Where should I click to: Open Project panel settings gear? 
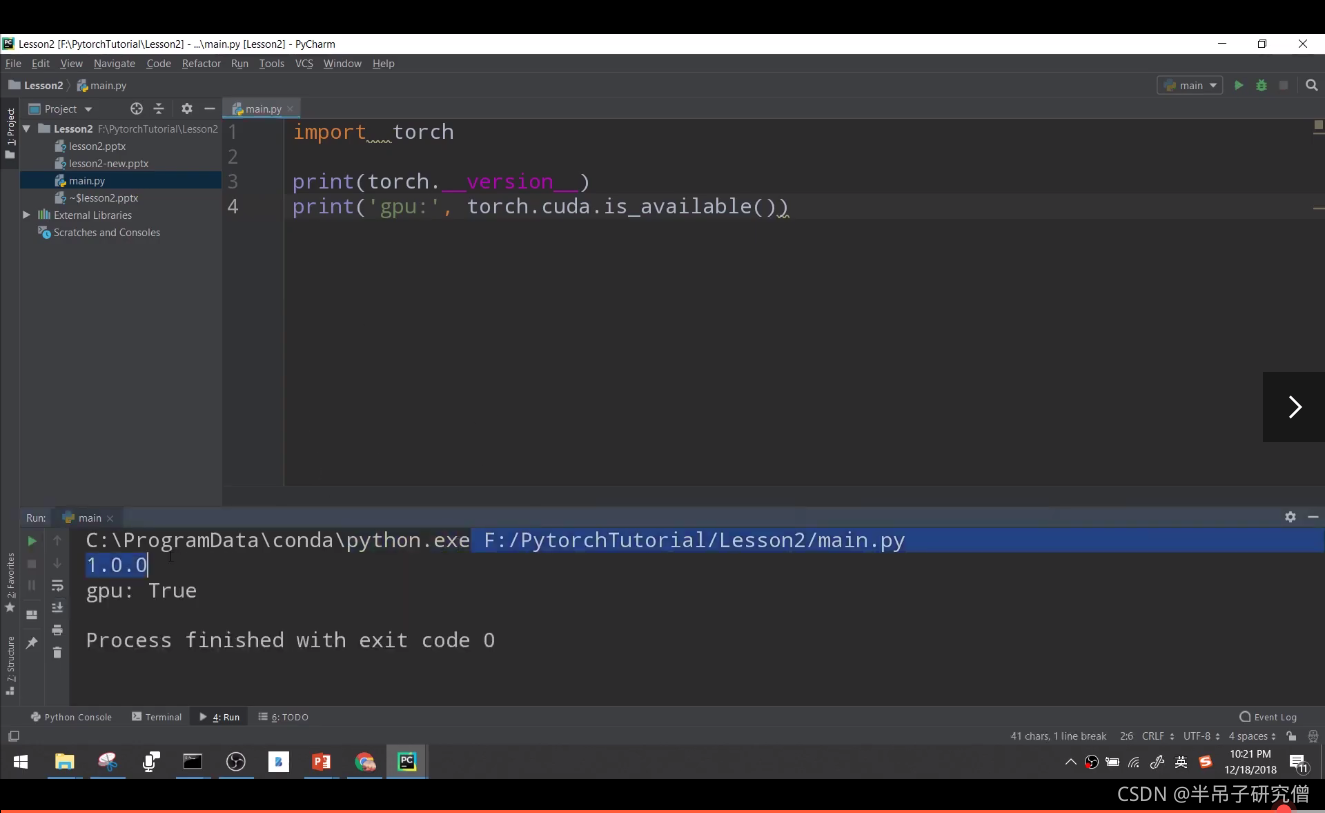coord(187,108)
